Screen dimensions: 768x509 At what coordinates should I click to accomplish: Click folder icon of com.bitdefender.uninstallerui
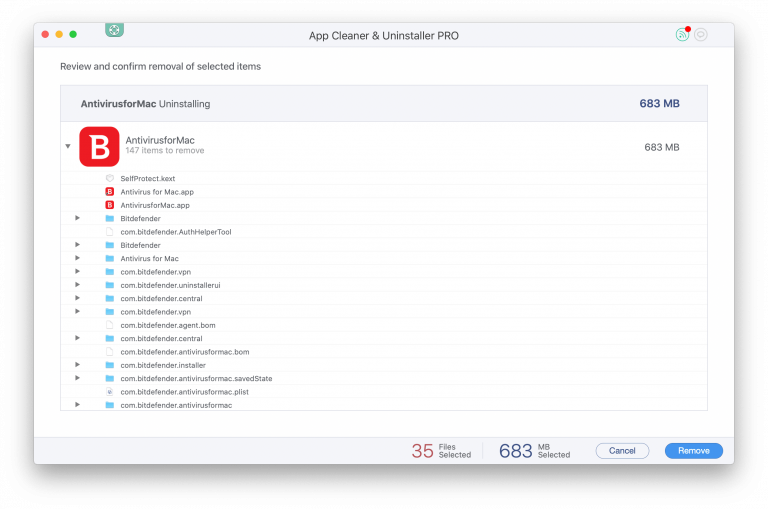click(110, 285)
